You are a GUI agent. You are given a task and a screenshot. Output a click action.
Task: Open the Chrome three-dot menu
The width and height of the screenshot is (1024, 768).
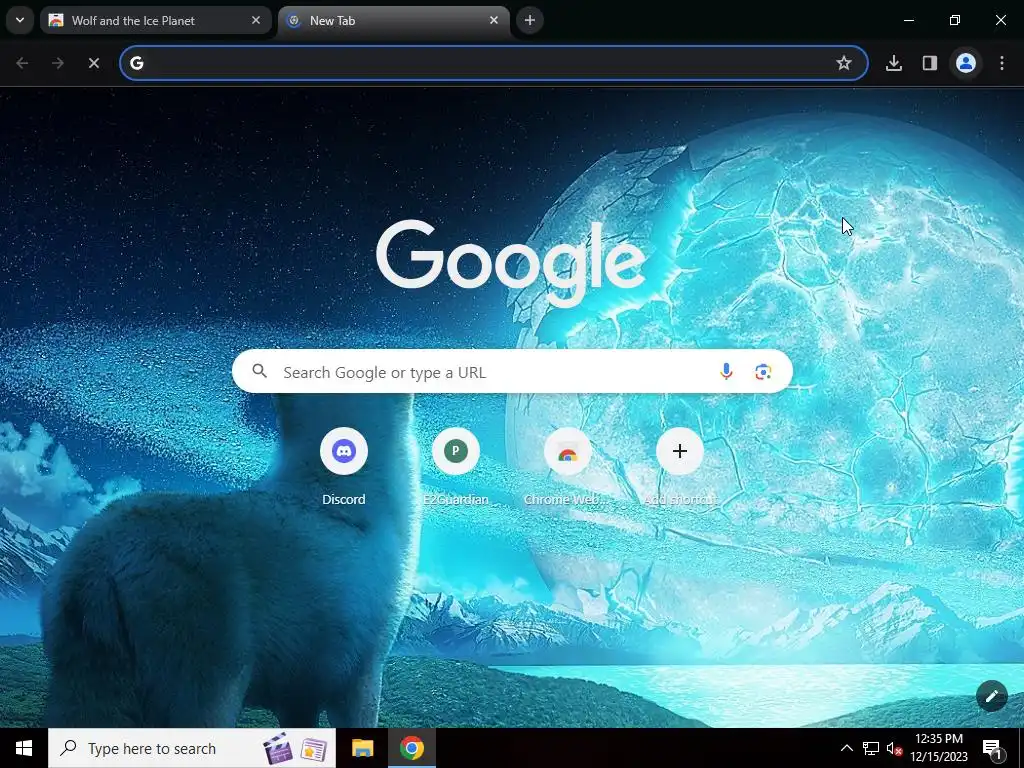point(1002,63)
